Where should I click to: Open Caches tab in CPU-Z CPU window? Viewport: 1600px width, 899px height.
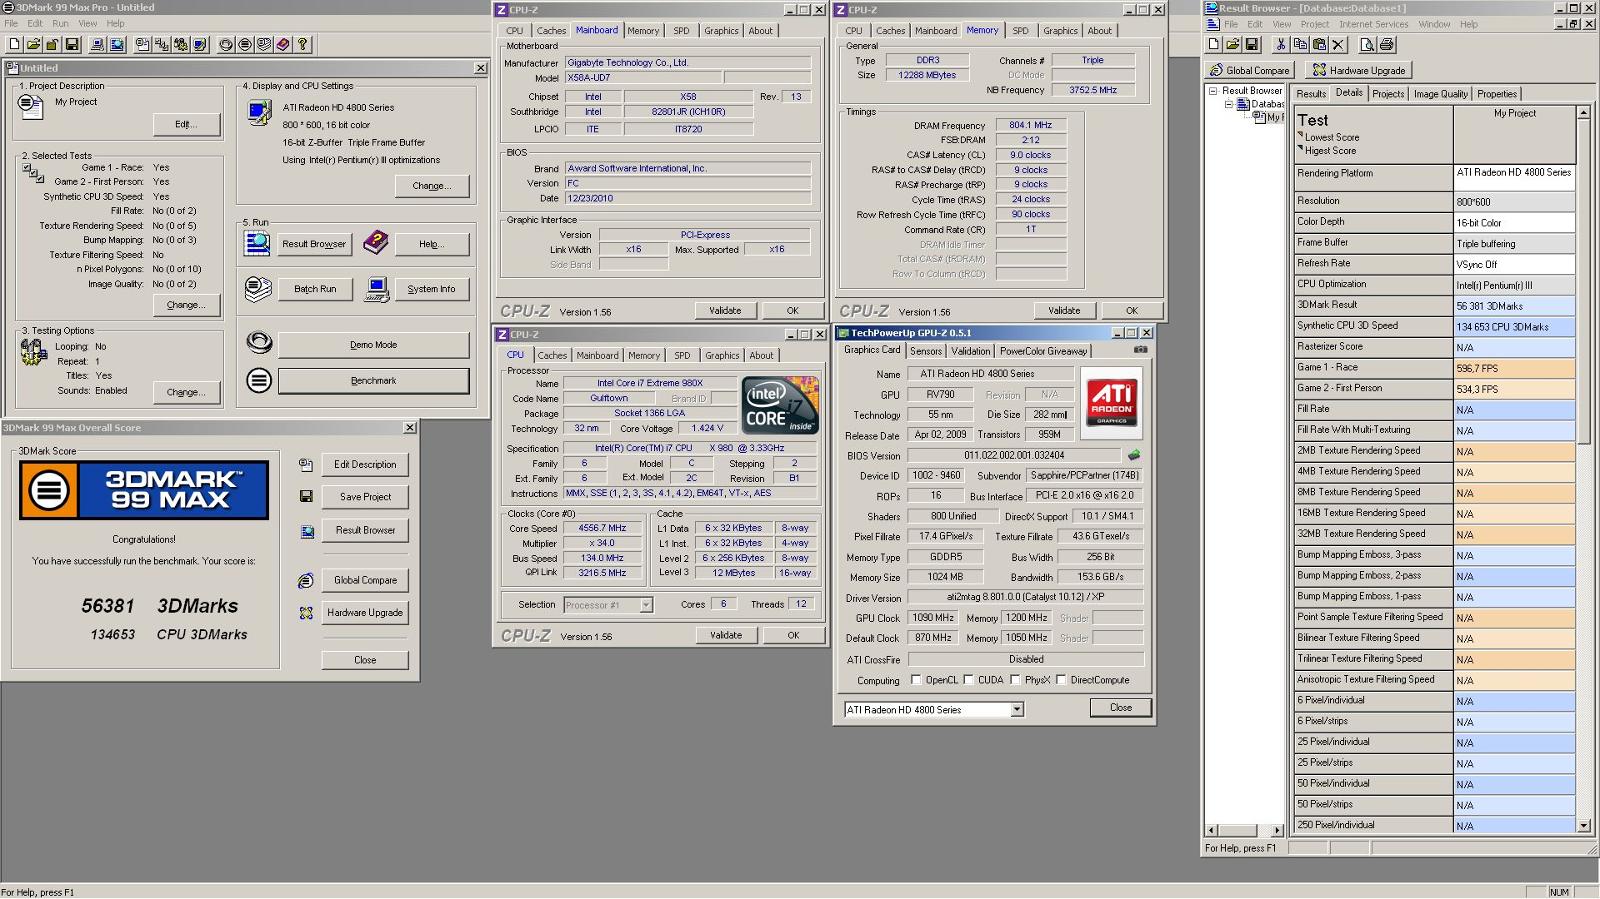click(x=552, y=355)
